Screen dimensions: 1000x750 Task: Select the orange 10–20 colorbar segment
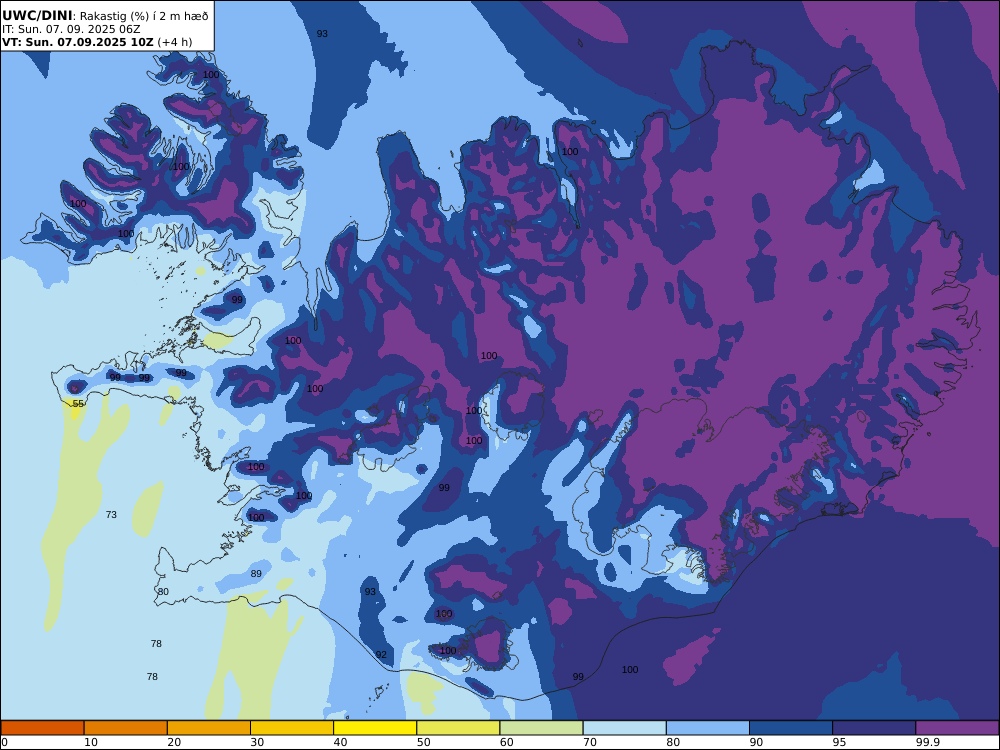(x=126, y=728)
